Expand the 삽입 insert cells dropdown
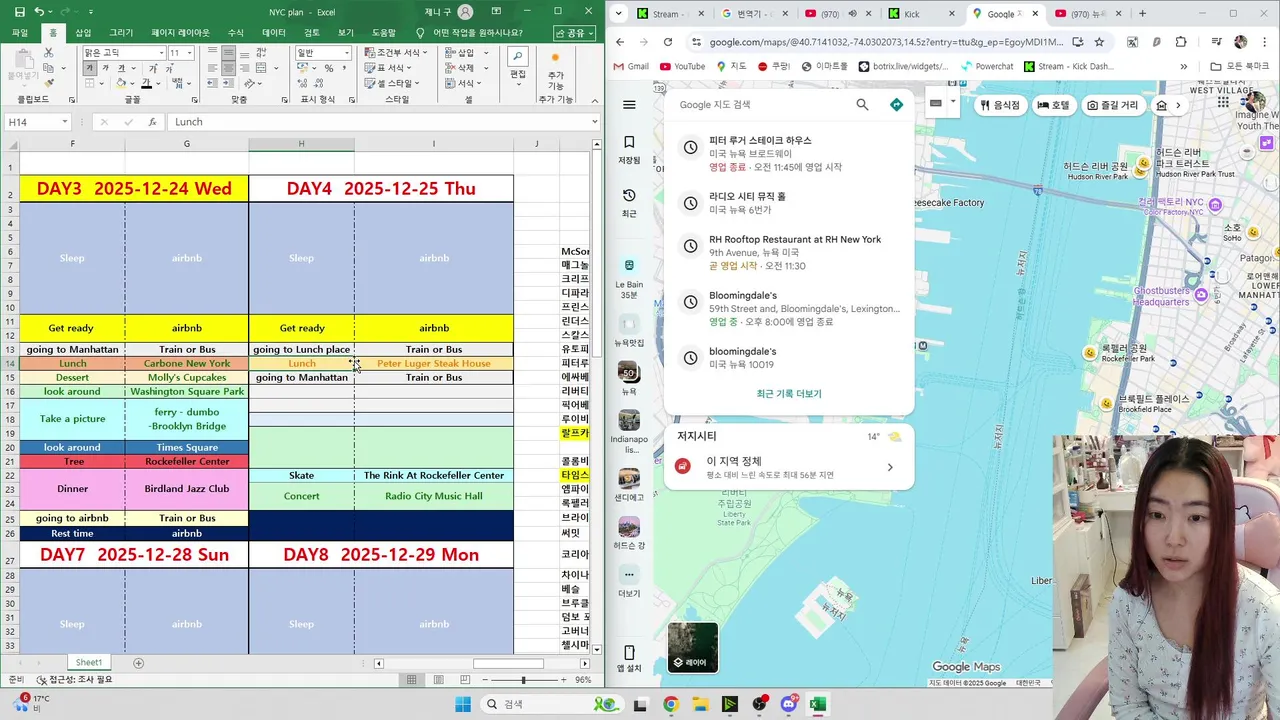The width and height of the screenshot is (1280, 720). [x=486, y=53]
